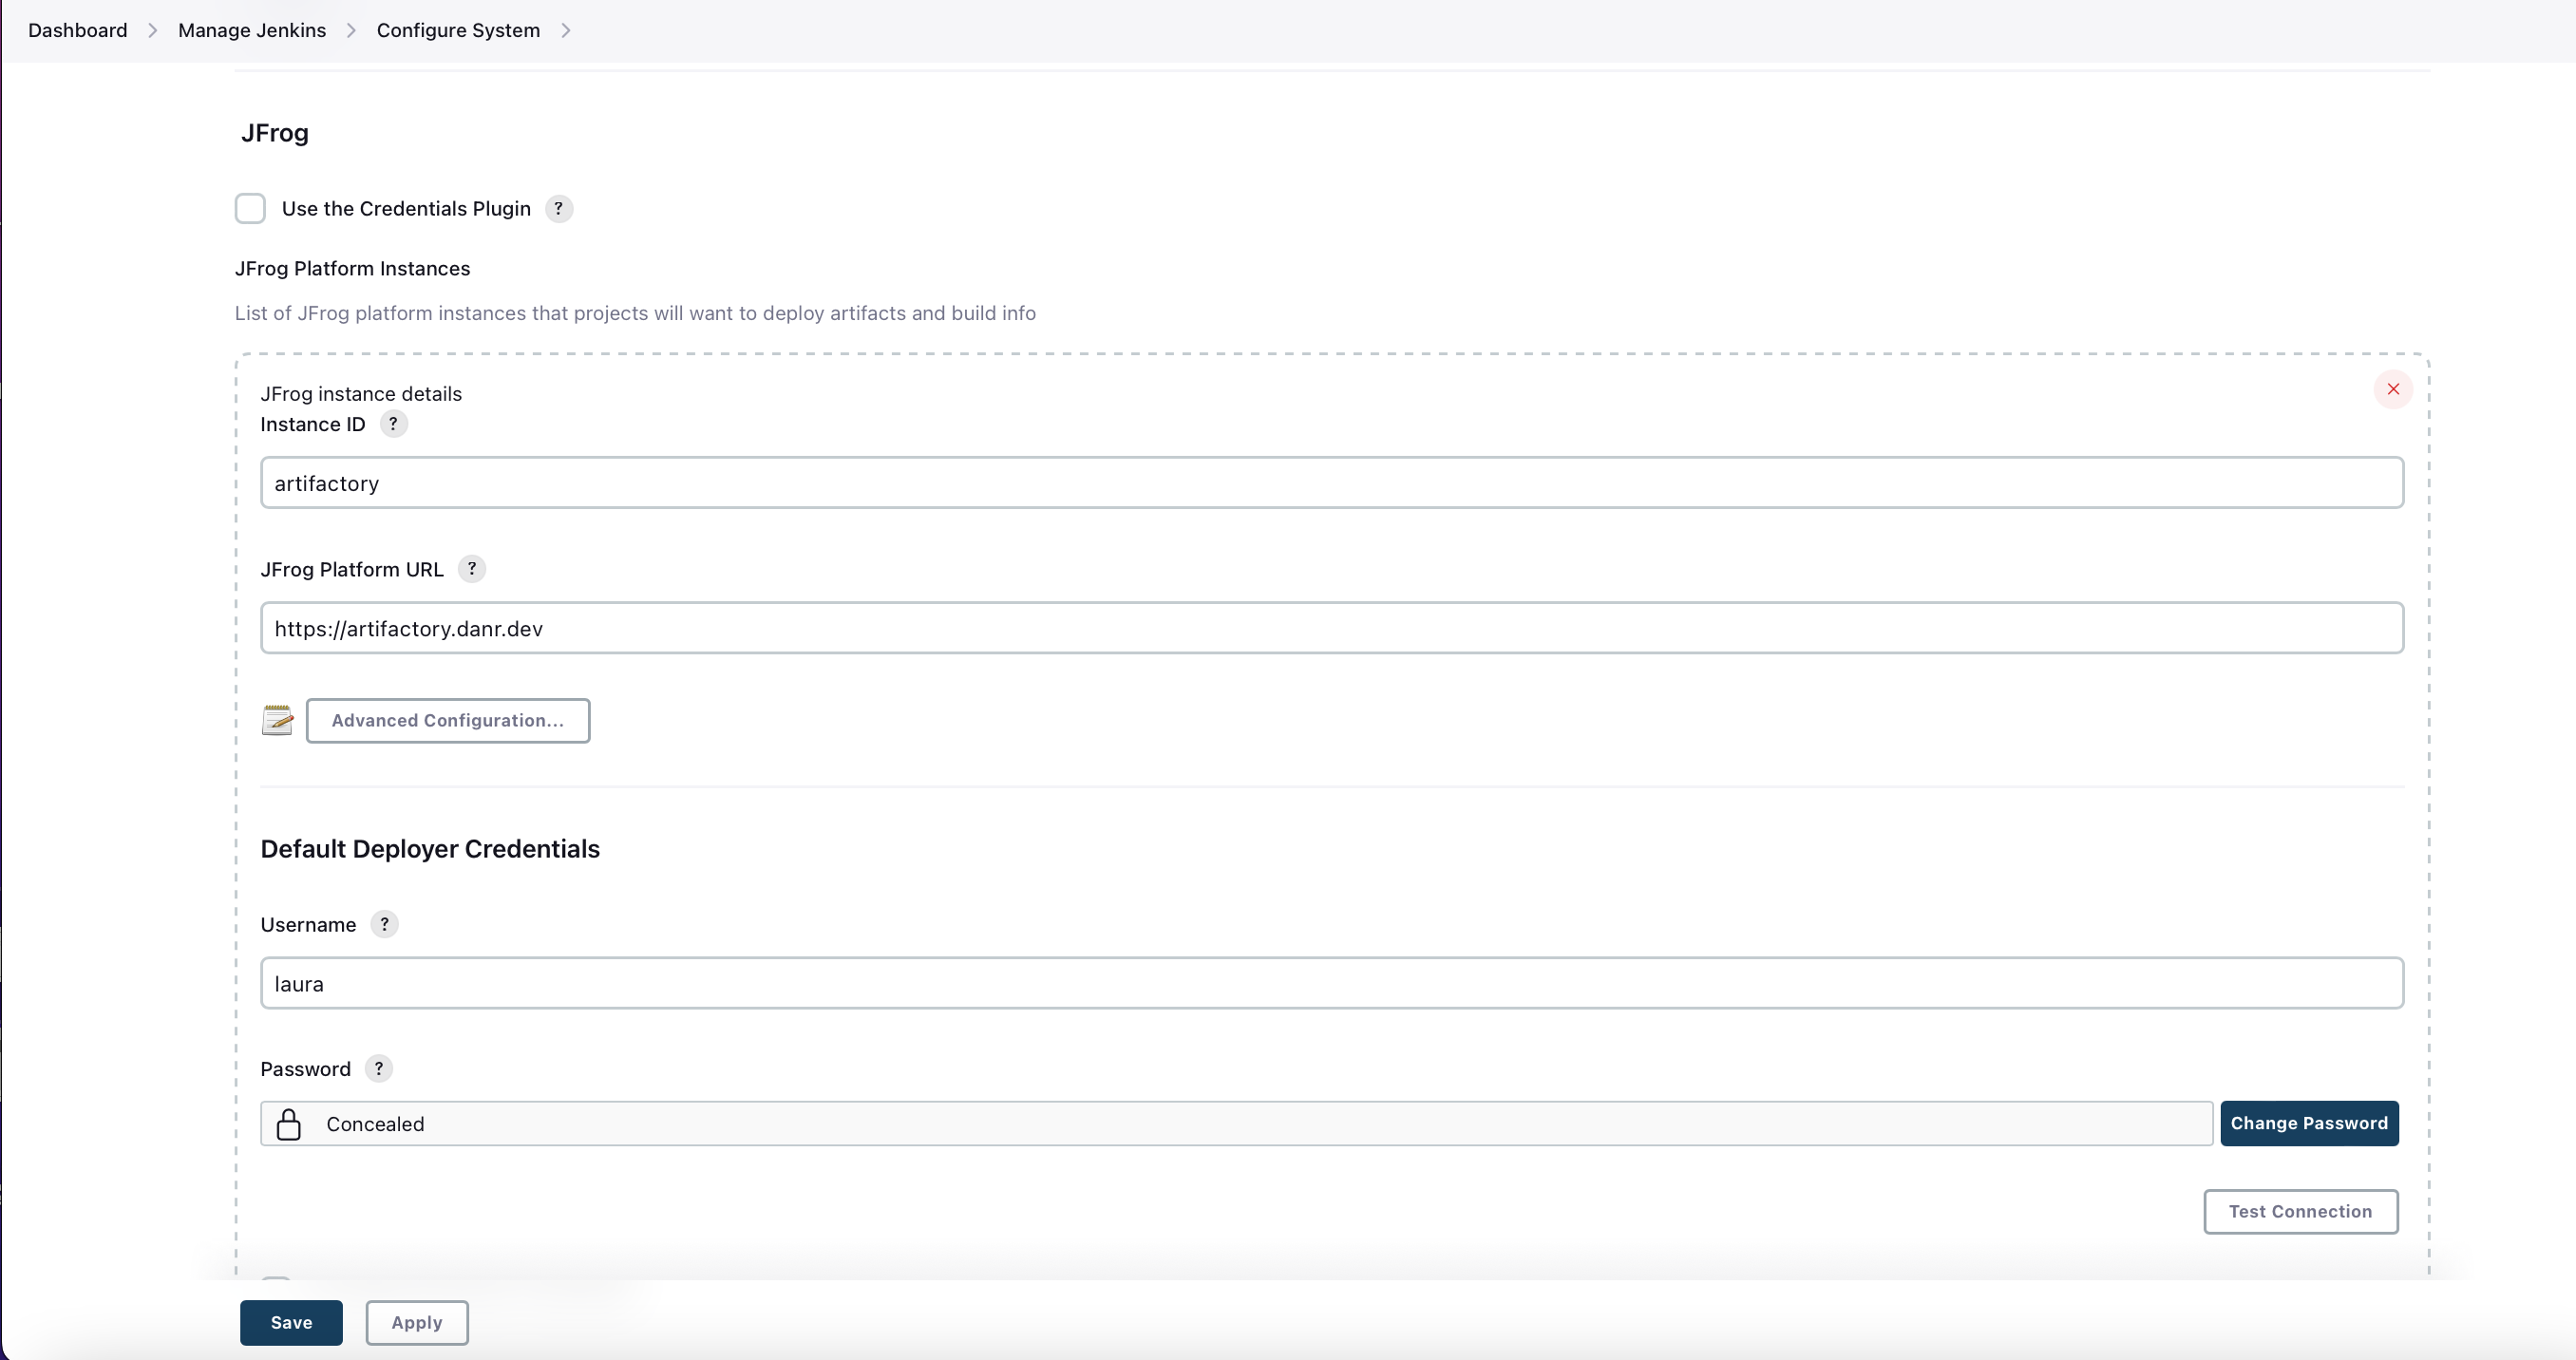Click the notepad icon beside Advanced Configuration

coord(277,720)
